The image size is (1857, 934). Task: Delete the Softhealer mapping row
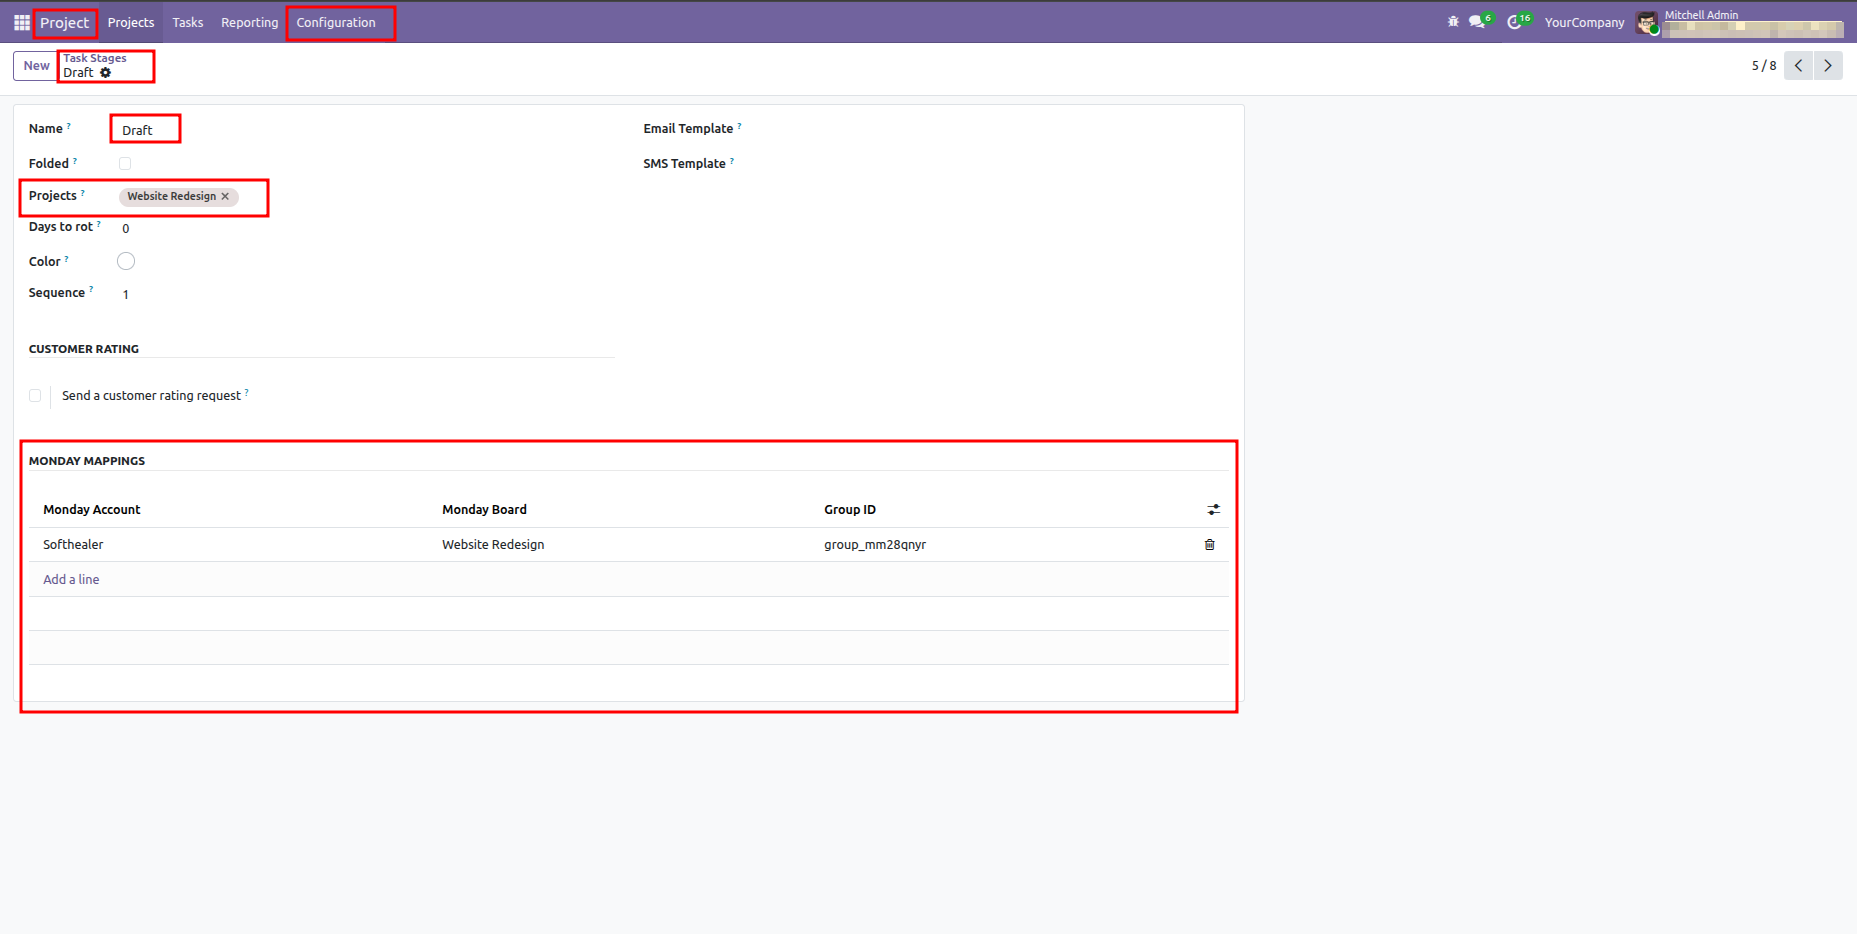tap(1210, 545)
